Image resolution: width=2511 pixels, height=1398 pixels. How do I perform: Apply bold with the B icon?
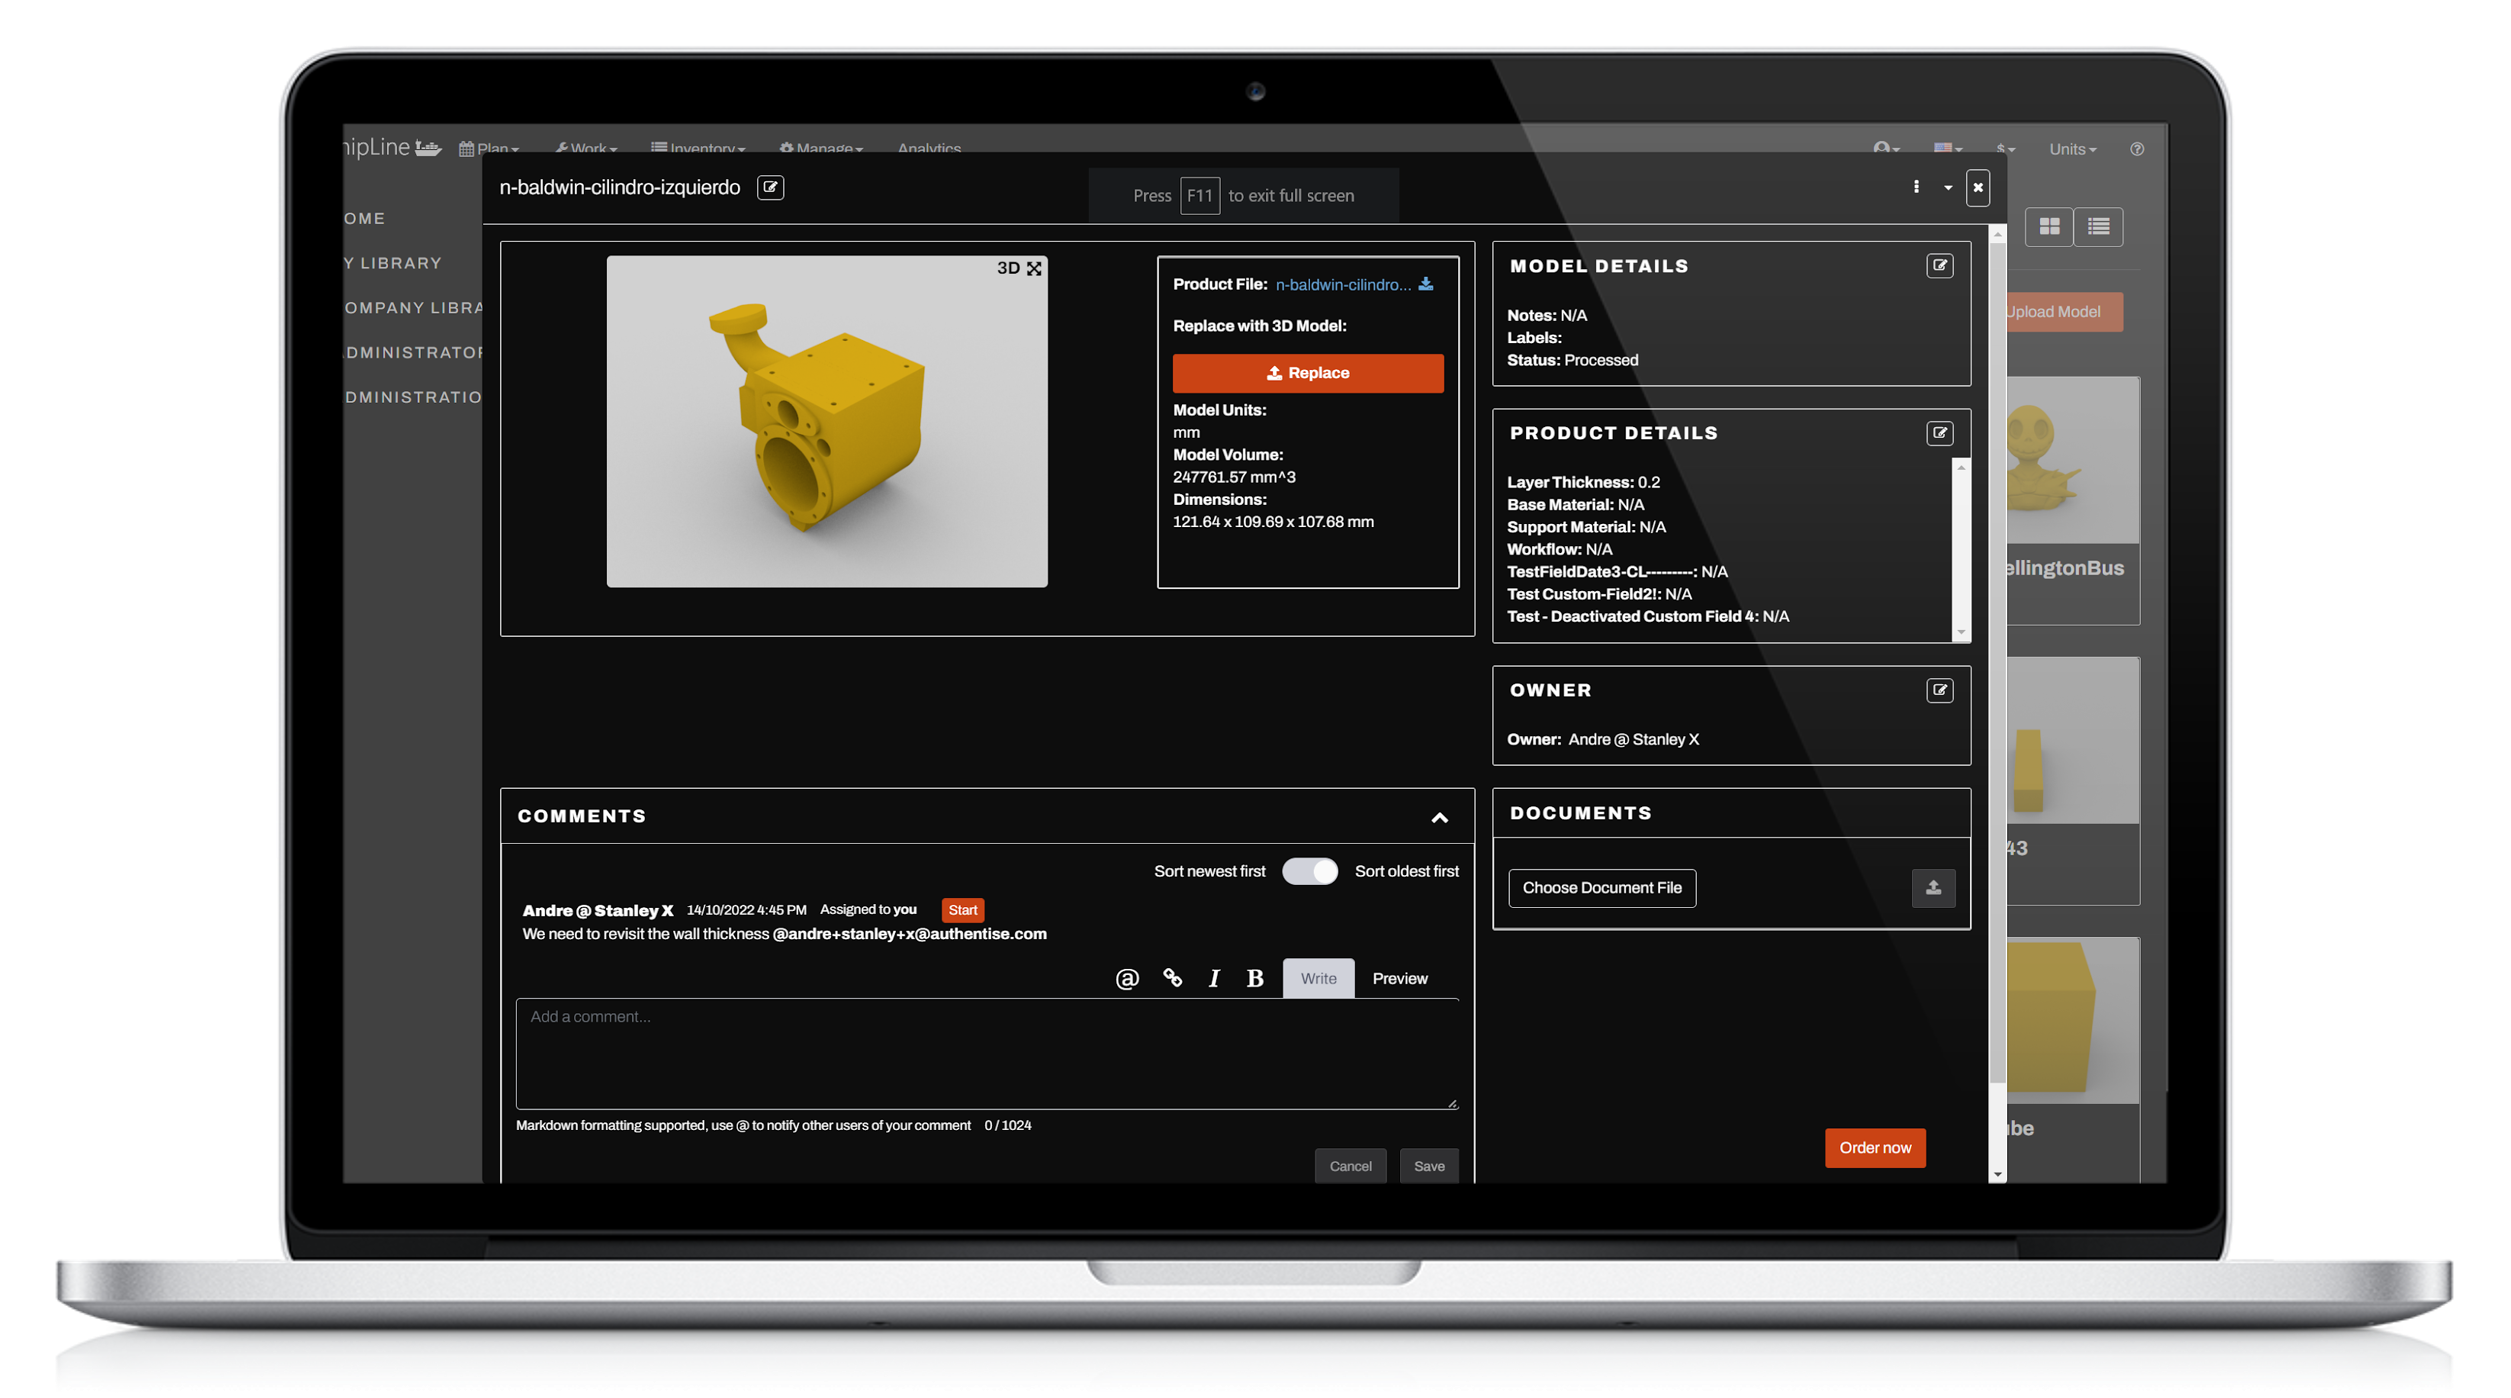pyautogui.click(x=1254, y=978)
